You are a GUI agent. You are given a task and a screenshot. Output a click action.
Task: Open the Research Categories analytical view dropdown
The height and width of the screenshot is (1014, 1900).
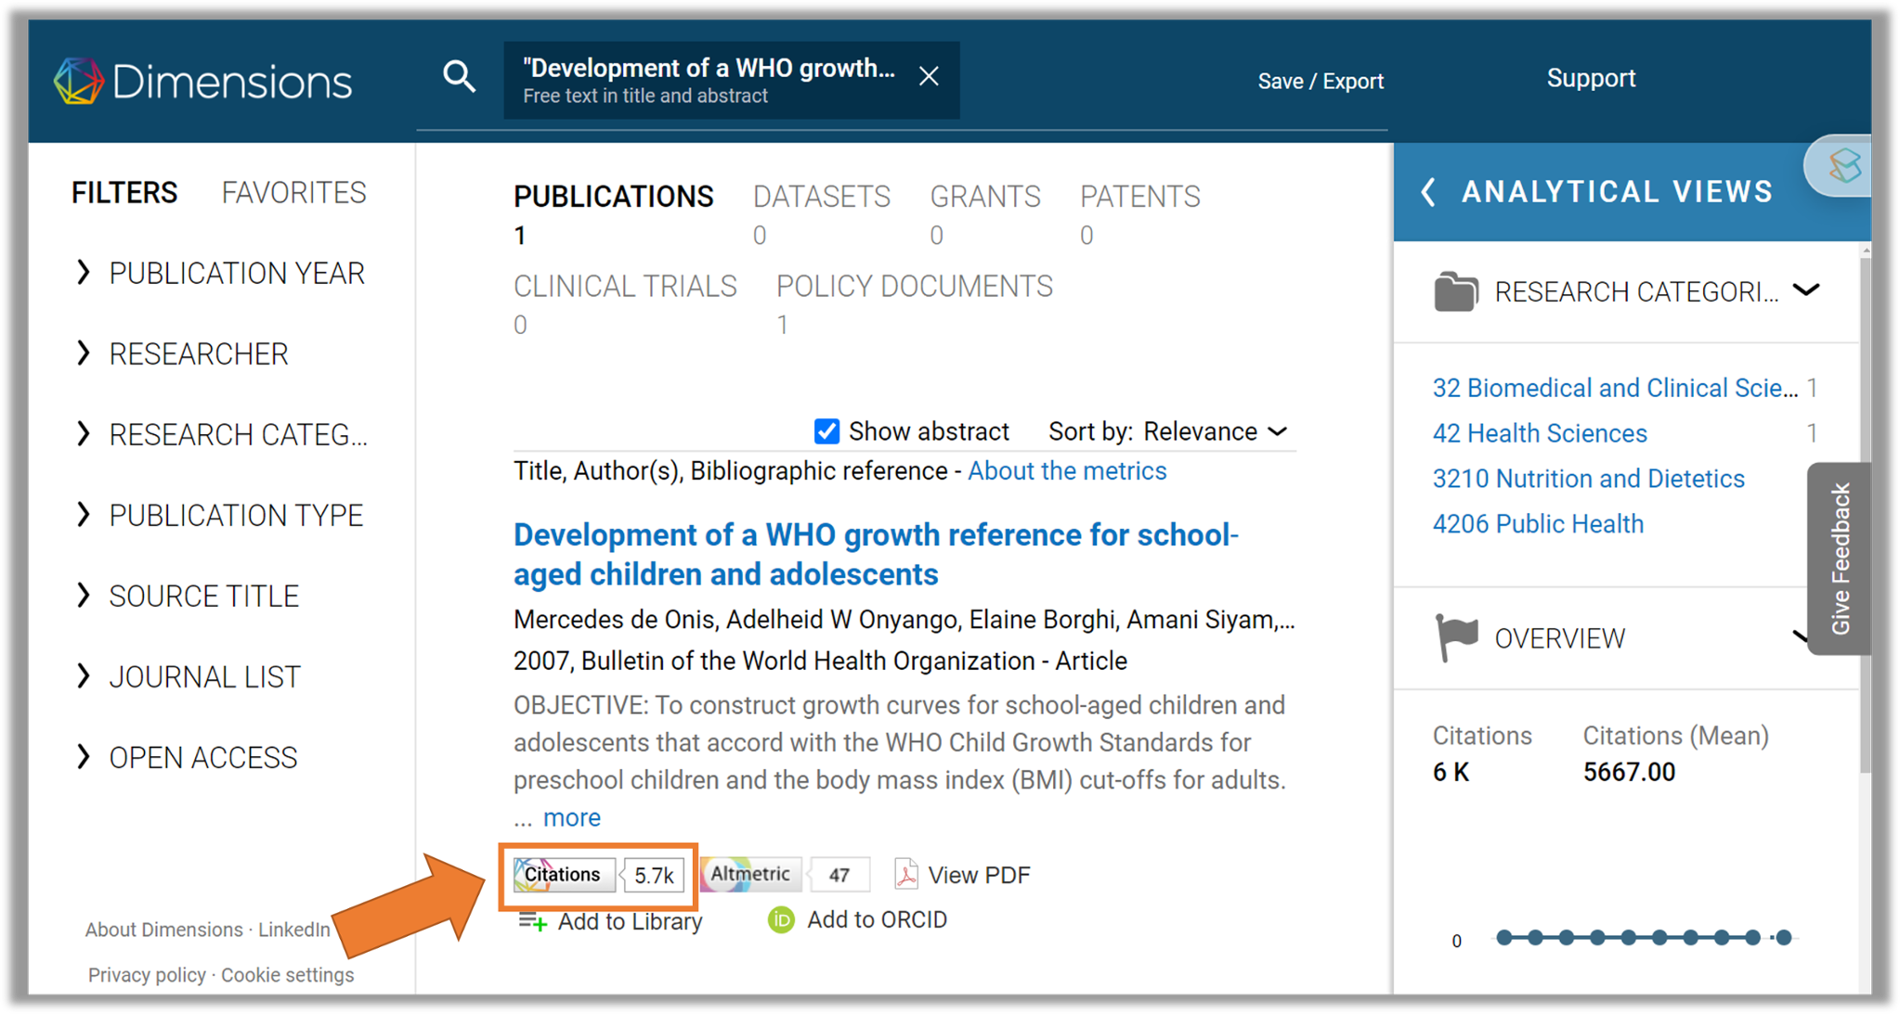(x=1806, y=291)
